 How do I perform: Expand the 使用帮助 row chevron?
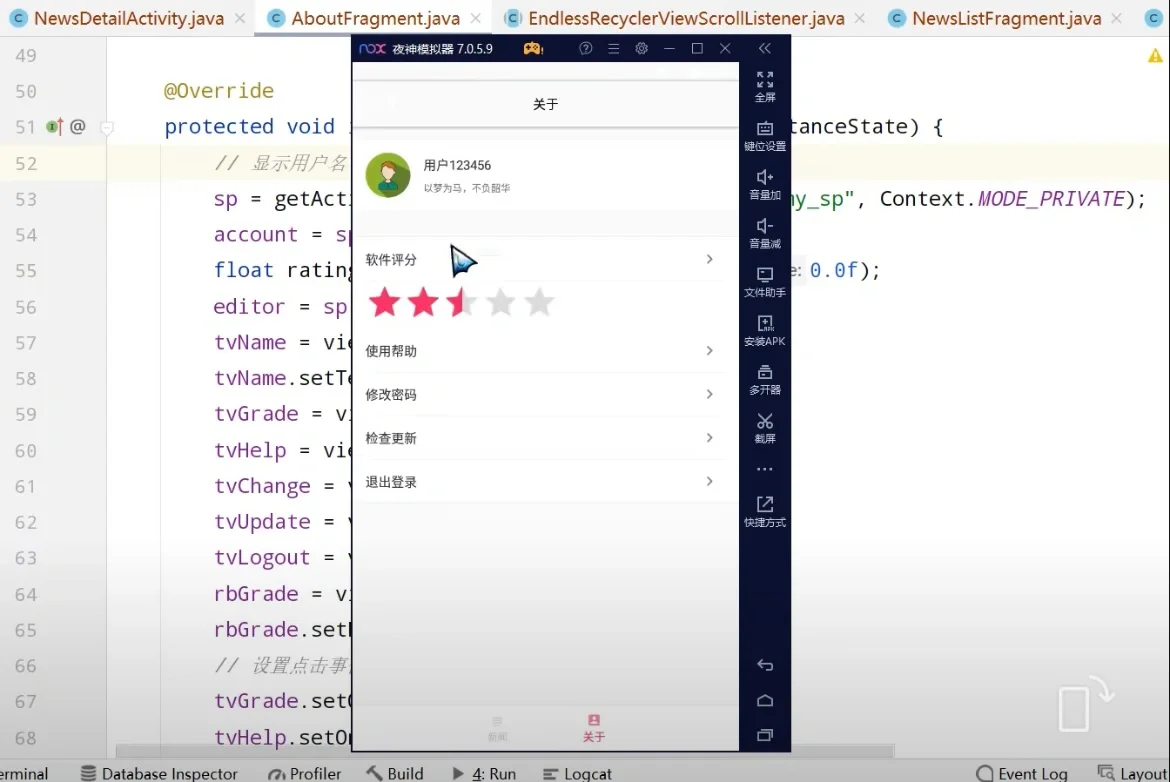pyautogui.click(x=710, y=351)
